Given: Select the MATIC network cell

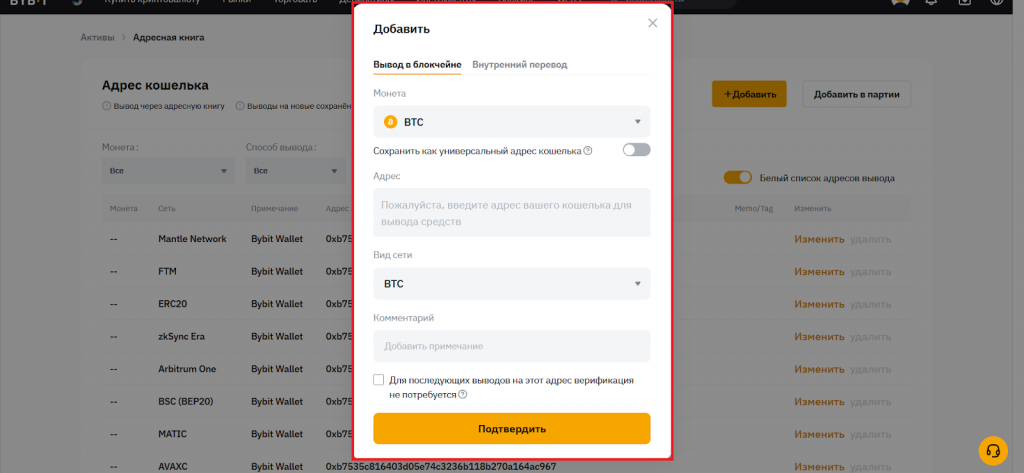Looking at the screenshot, I should tap(172, 434).
